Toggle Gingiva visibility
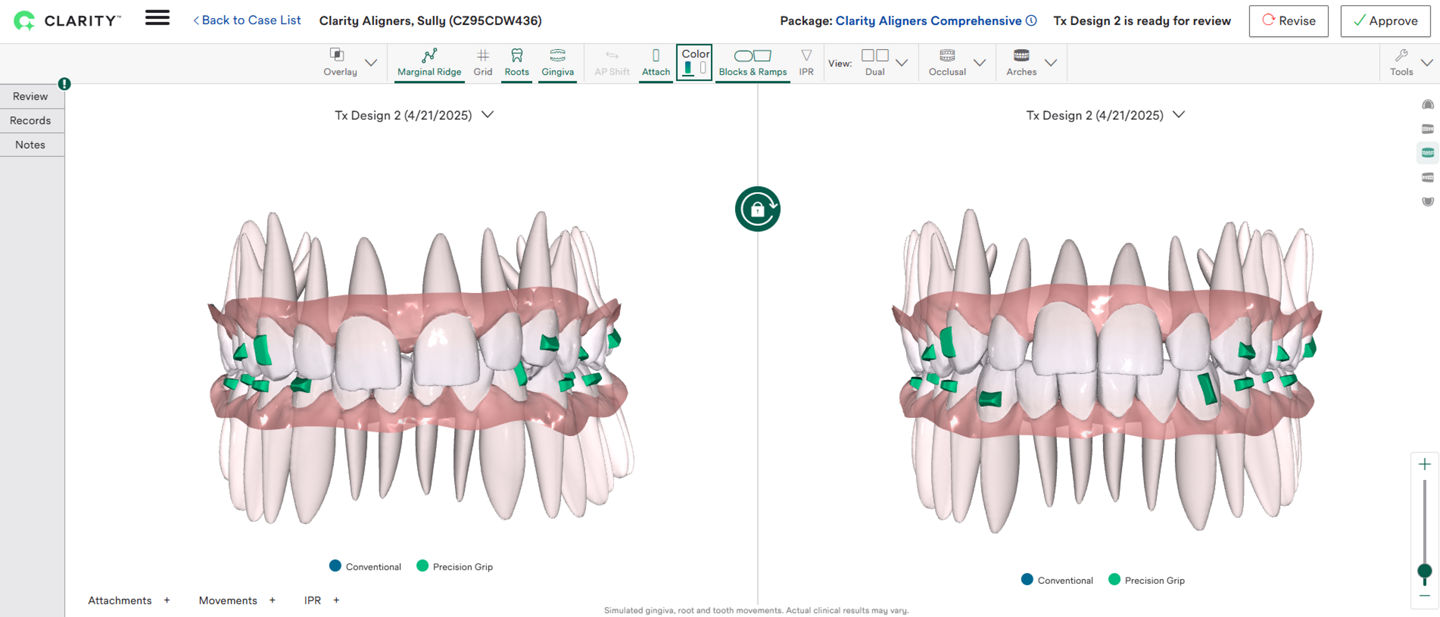The width and height of the screenshot is (1440, 617). [557, 62]
